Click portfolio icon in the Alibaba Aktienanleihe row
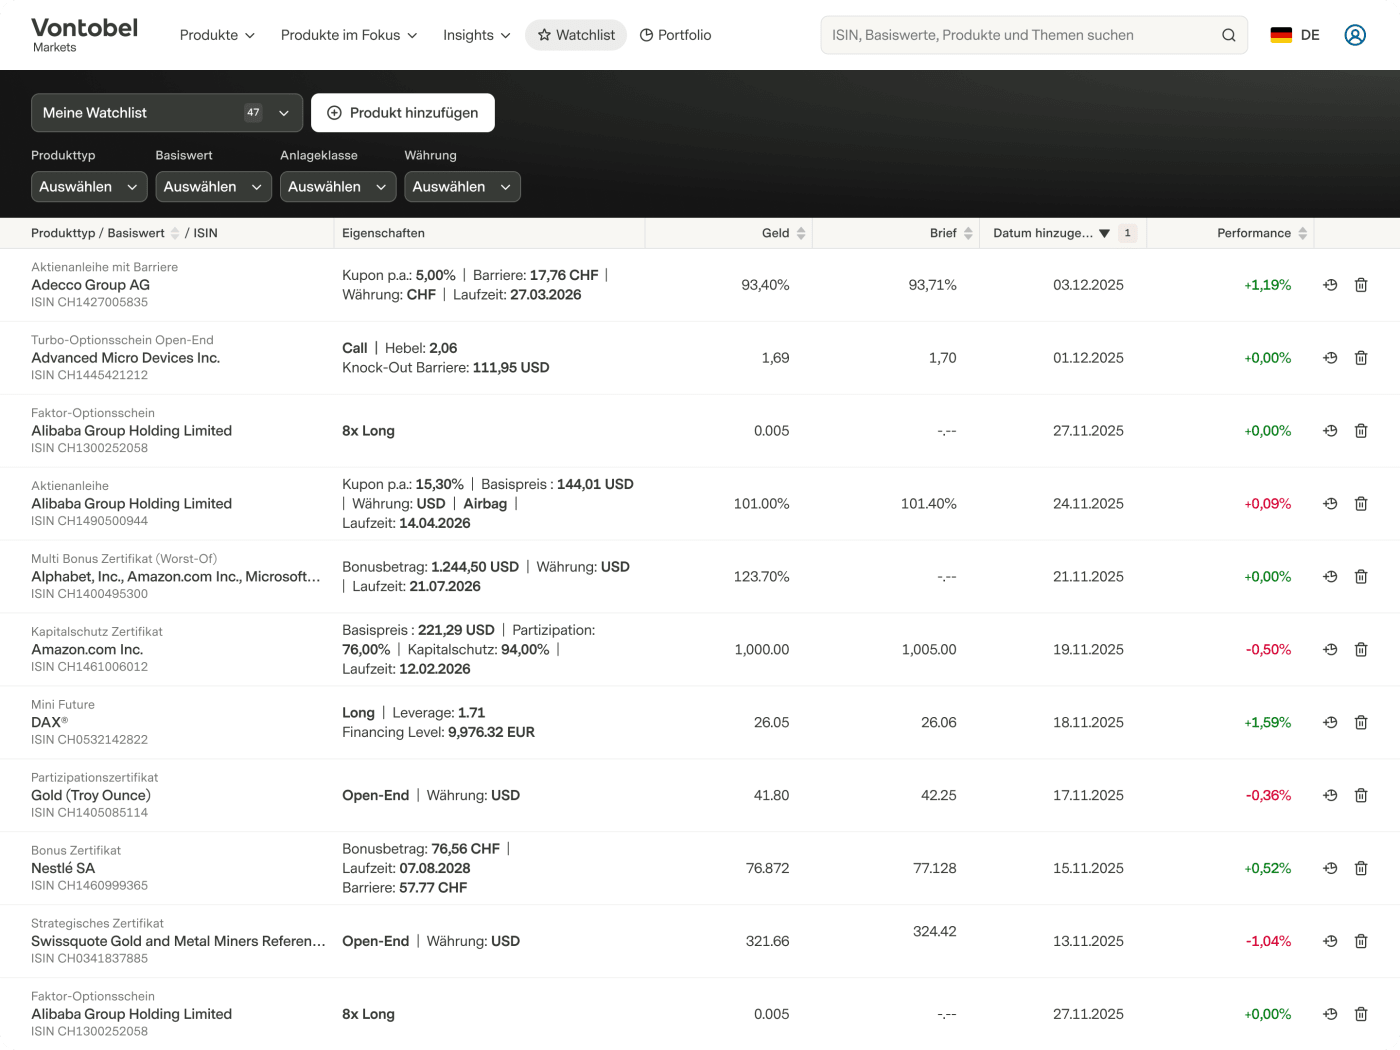This screenshot has width=1400, height=1050. point(1330,504)
